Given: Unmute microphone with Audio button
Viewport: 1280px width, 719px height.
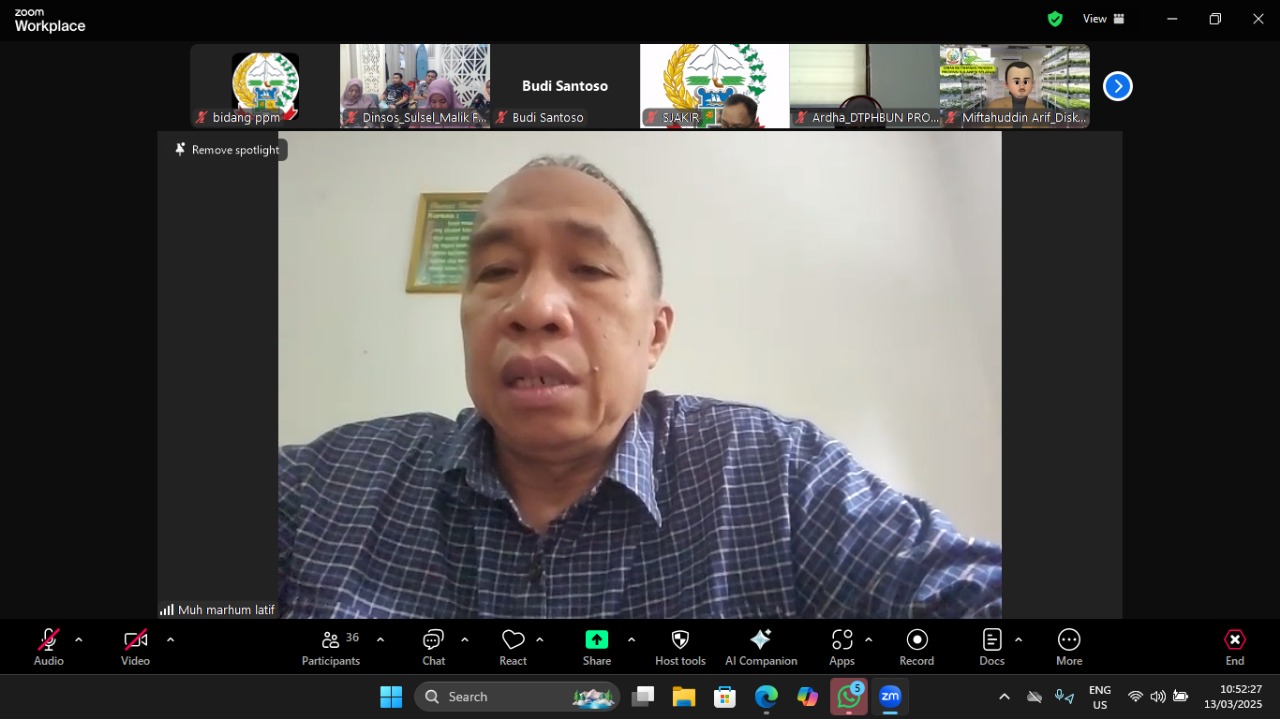Looking at the screenshot, I should pos(48,647).
